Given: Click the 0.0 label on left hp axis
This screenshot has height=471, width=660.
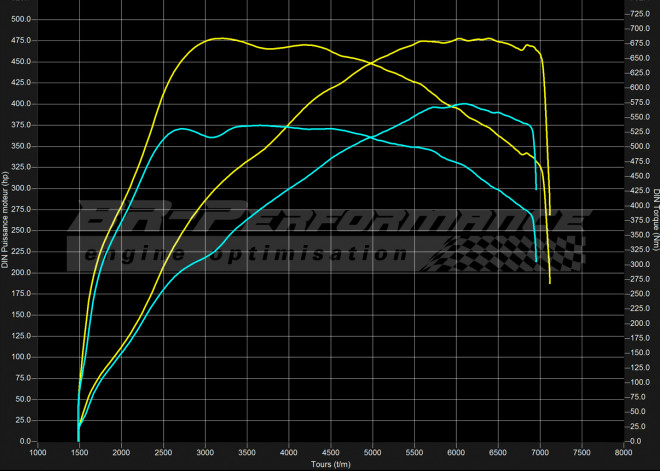Looking at the screenshot, I should click(24, 442).
